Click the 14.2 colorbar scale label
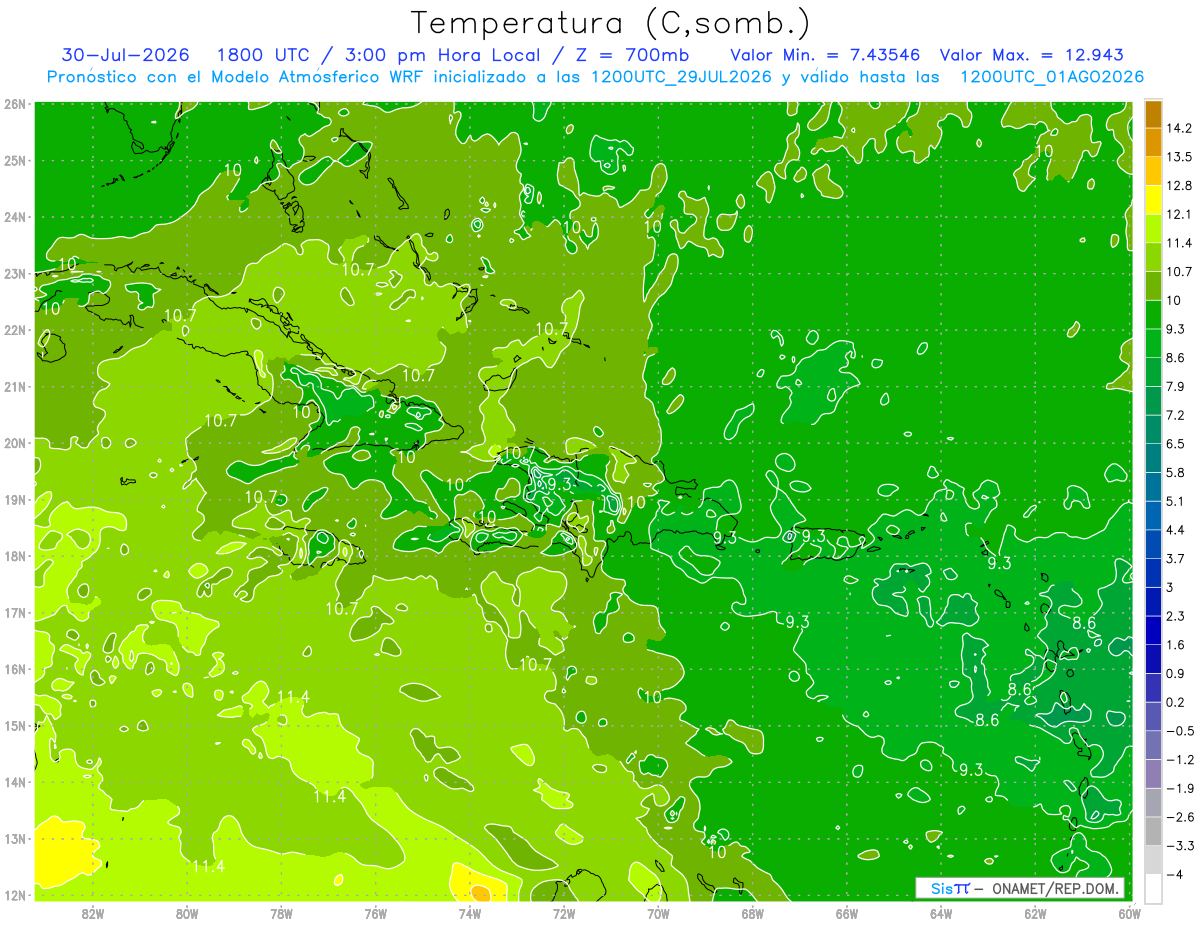Image resolution: width=1200 pixels, height=927 pixels. click(1179, 128)
